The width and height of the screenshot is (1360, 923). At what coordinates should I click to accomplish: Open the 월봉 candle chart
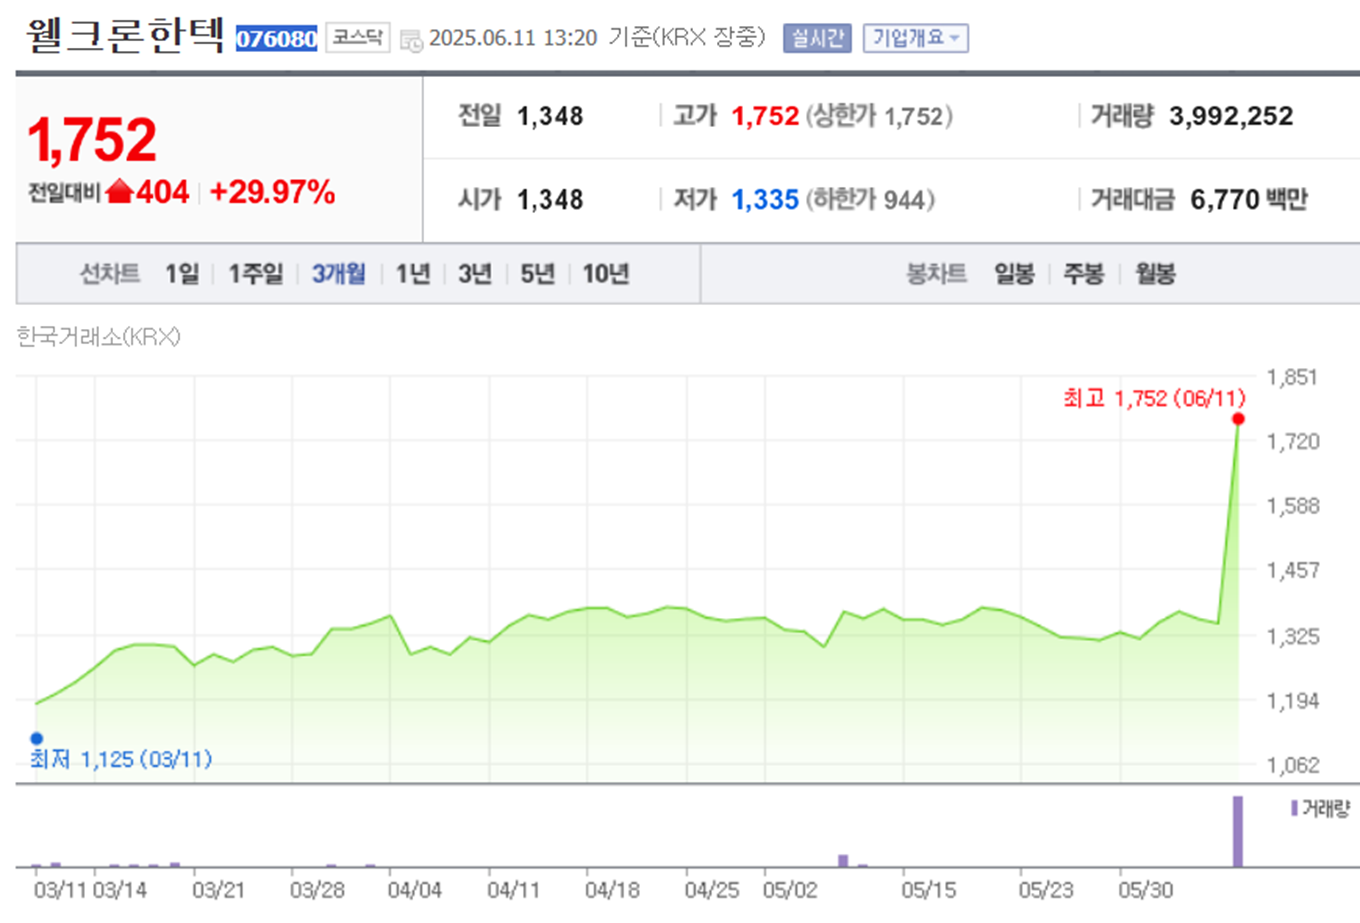(x=1155, y=274)
